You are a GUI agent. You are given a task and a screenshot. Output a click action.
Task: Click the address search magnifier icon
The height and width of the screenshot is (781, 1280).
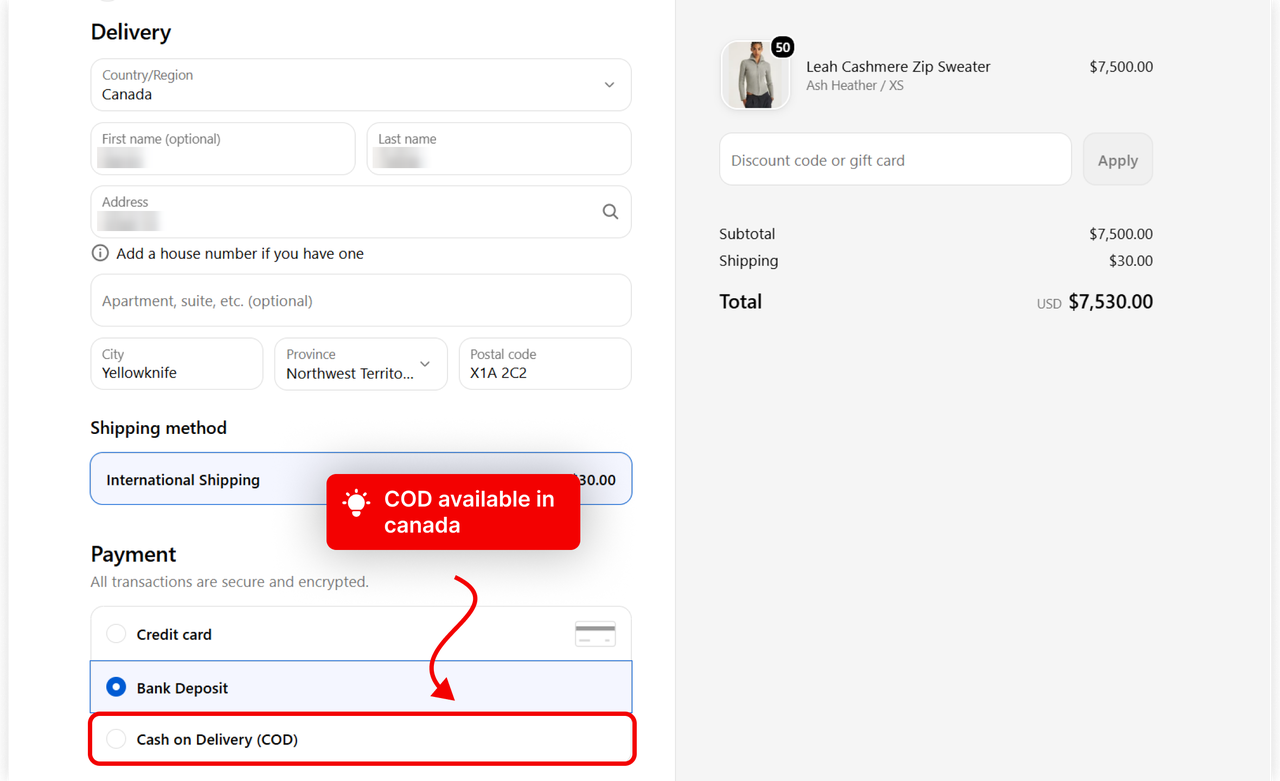[x=610, y=212]
